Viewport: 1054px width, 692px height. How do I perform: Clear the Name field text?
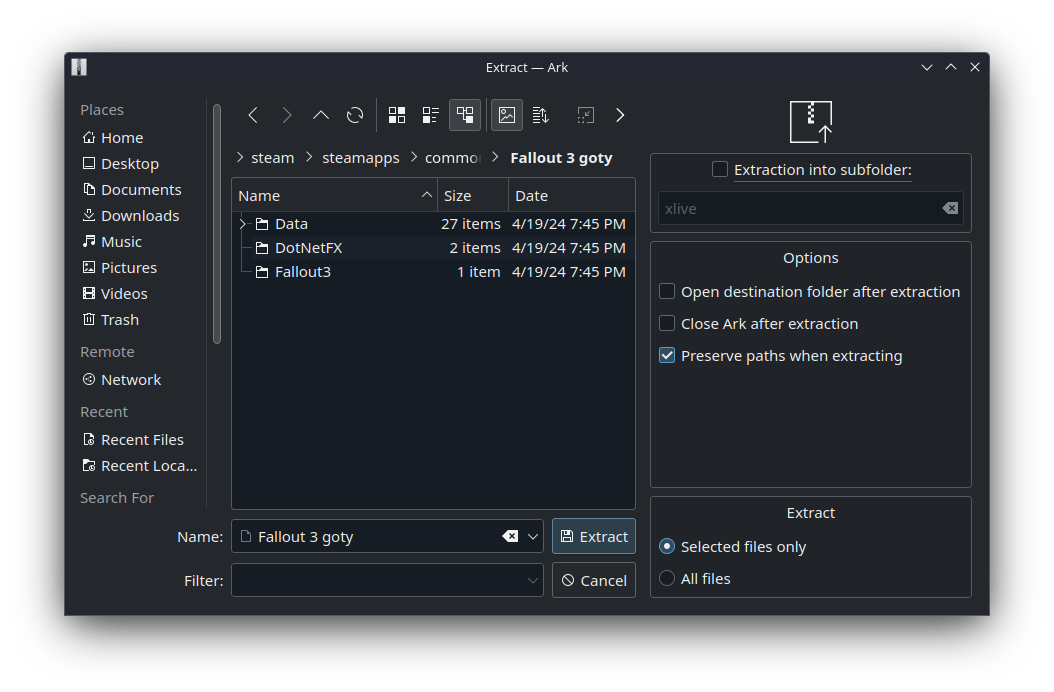click(x=510, y=536)
